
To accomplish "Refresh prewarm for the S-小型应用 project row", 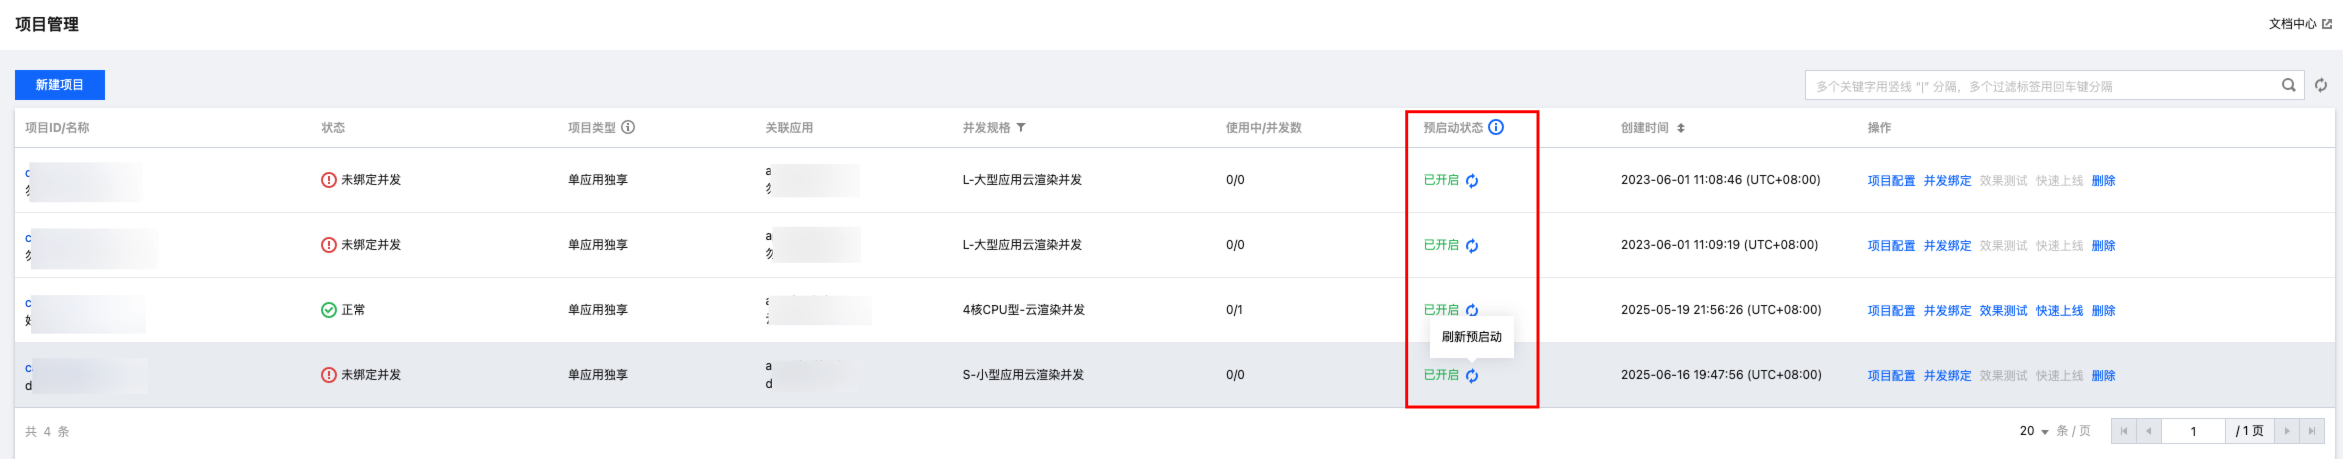I will point(1472,376).
